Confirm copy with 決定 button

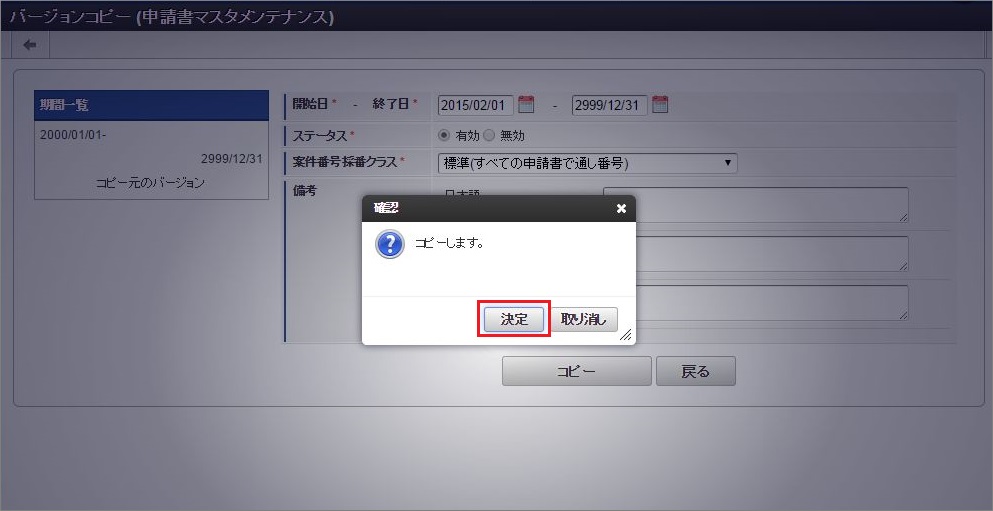point(514,319)
